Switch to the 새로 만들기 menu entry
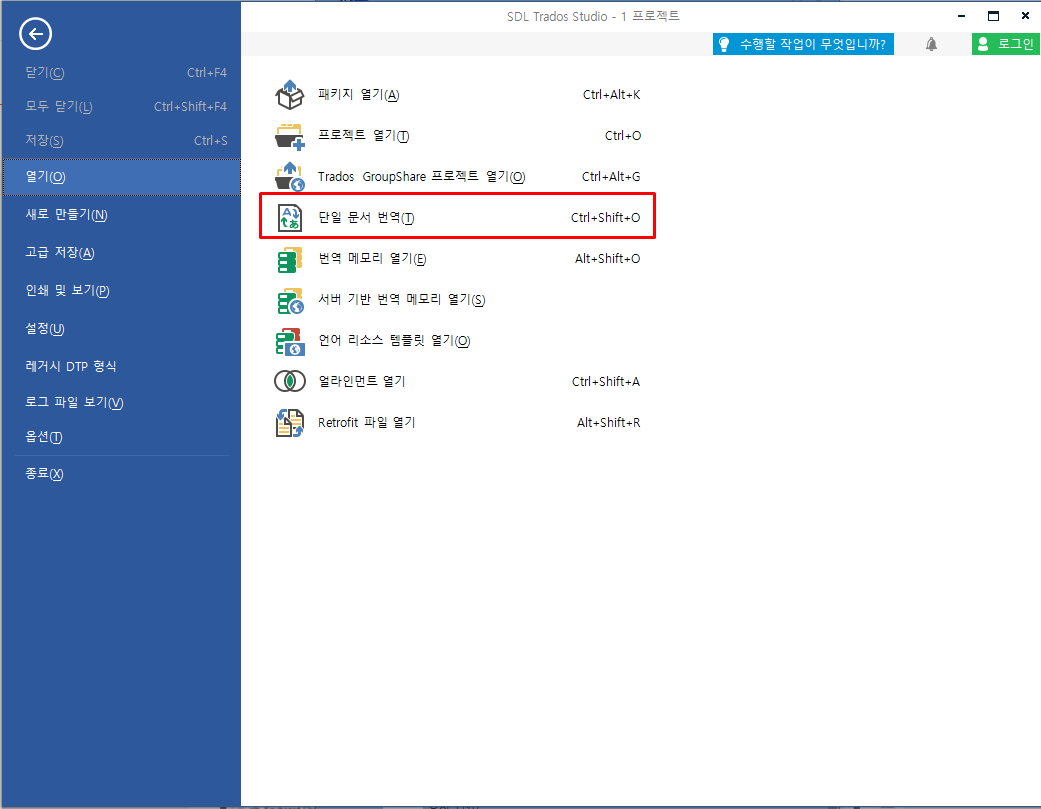 coord(60,216)
